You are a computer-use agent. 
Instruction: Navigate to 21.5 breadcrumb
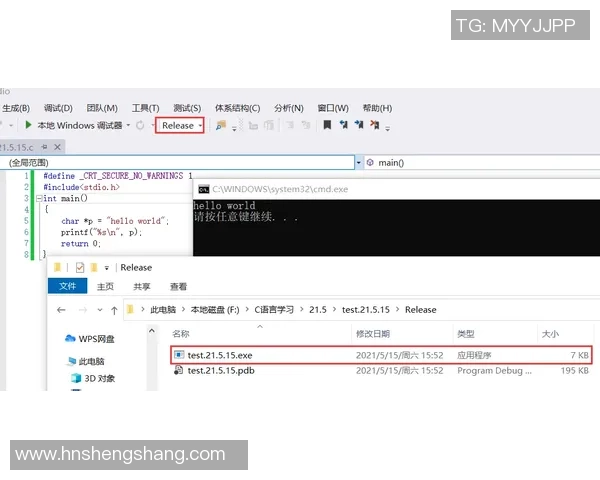[x=318, y=310]
